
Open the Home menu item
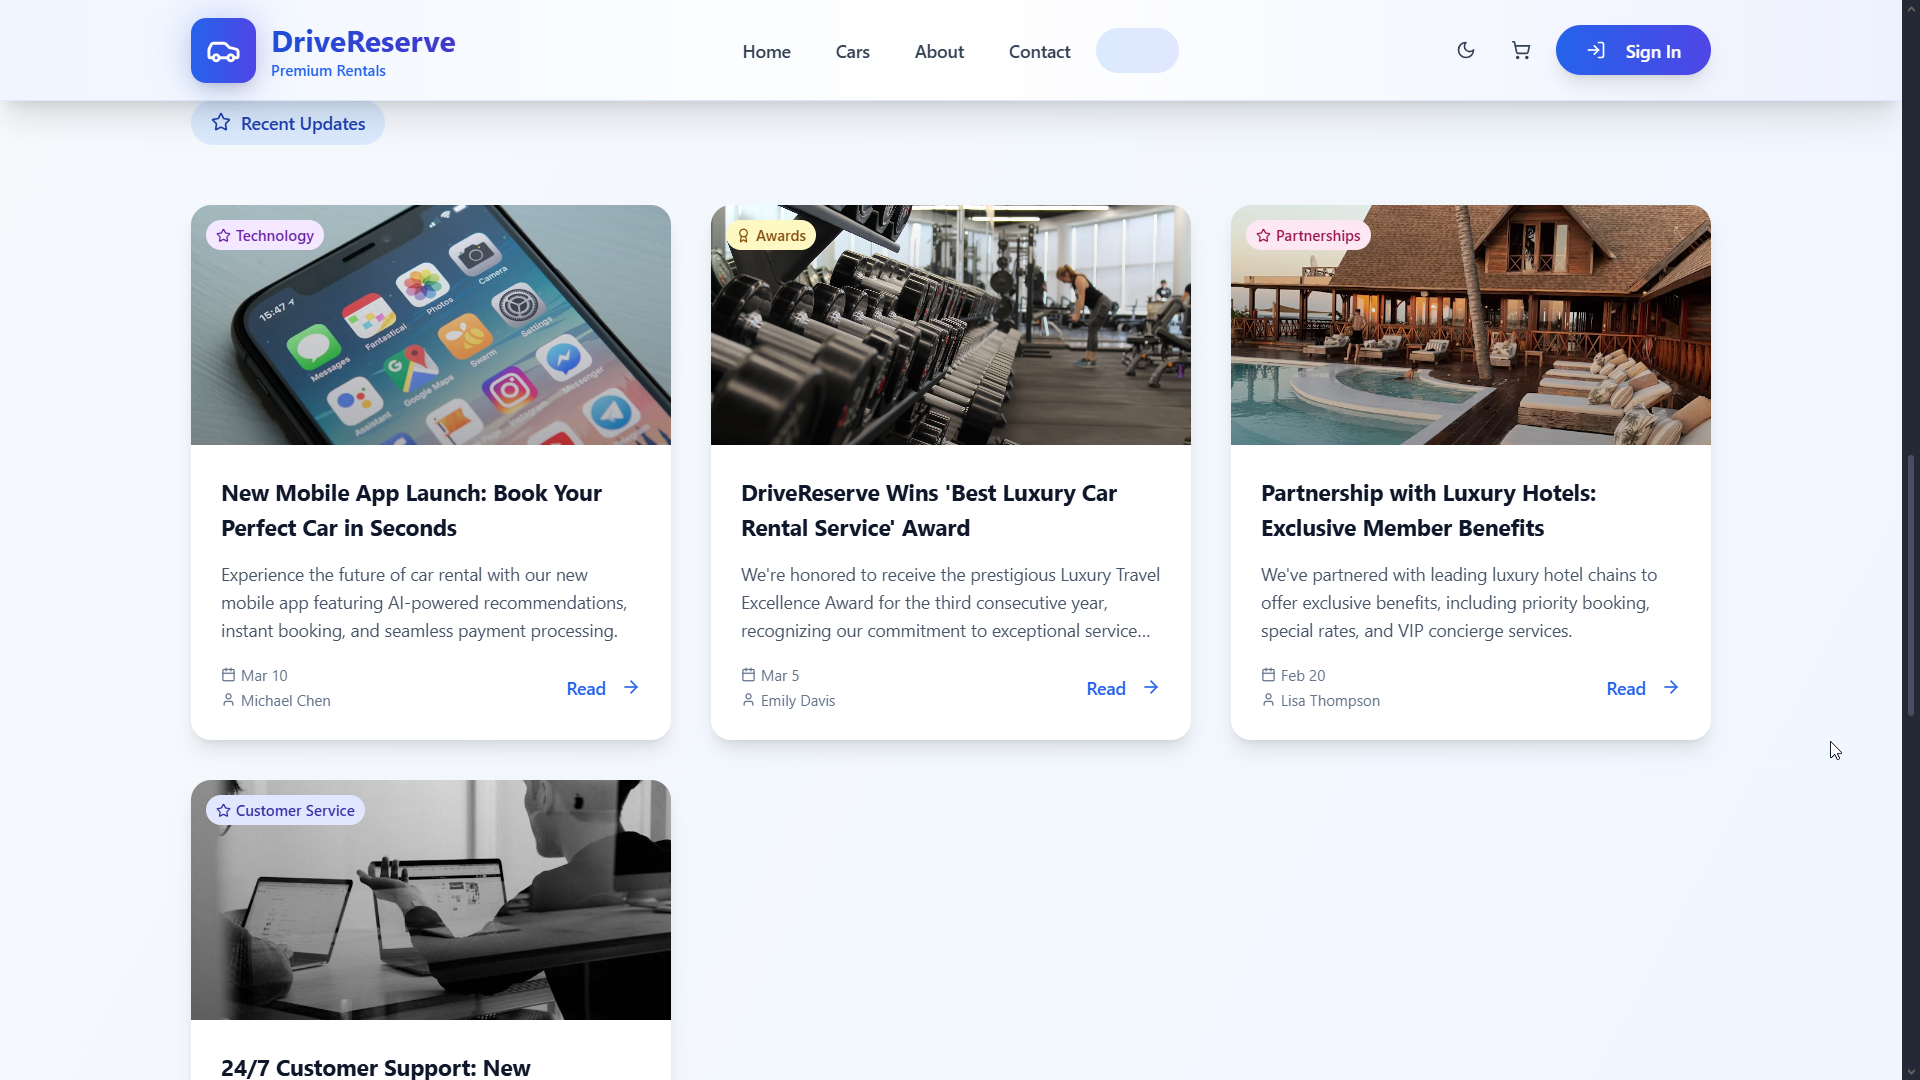766,51
